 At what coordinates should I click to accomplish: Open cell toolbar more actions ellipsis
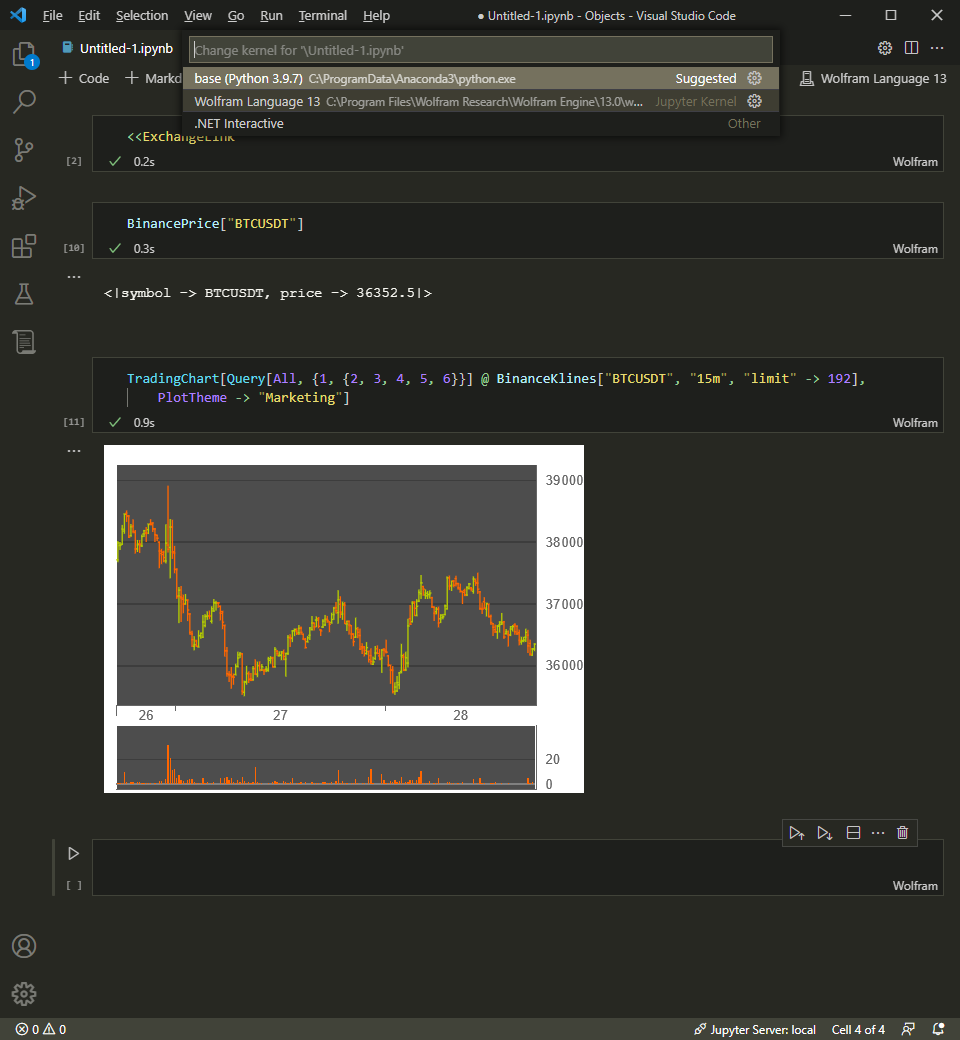point(878,833)
